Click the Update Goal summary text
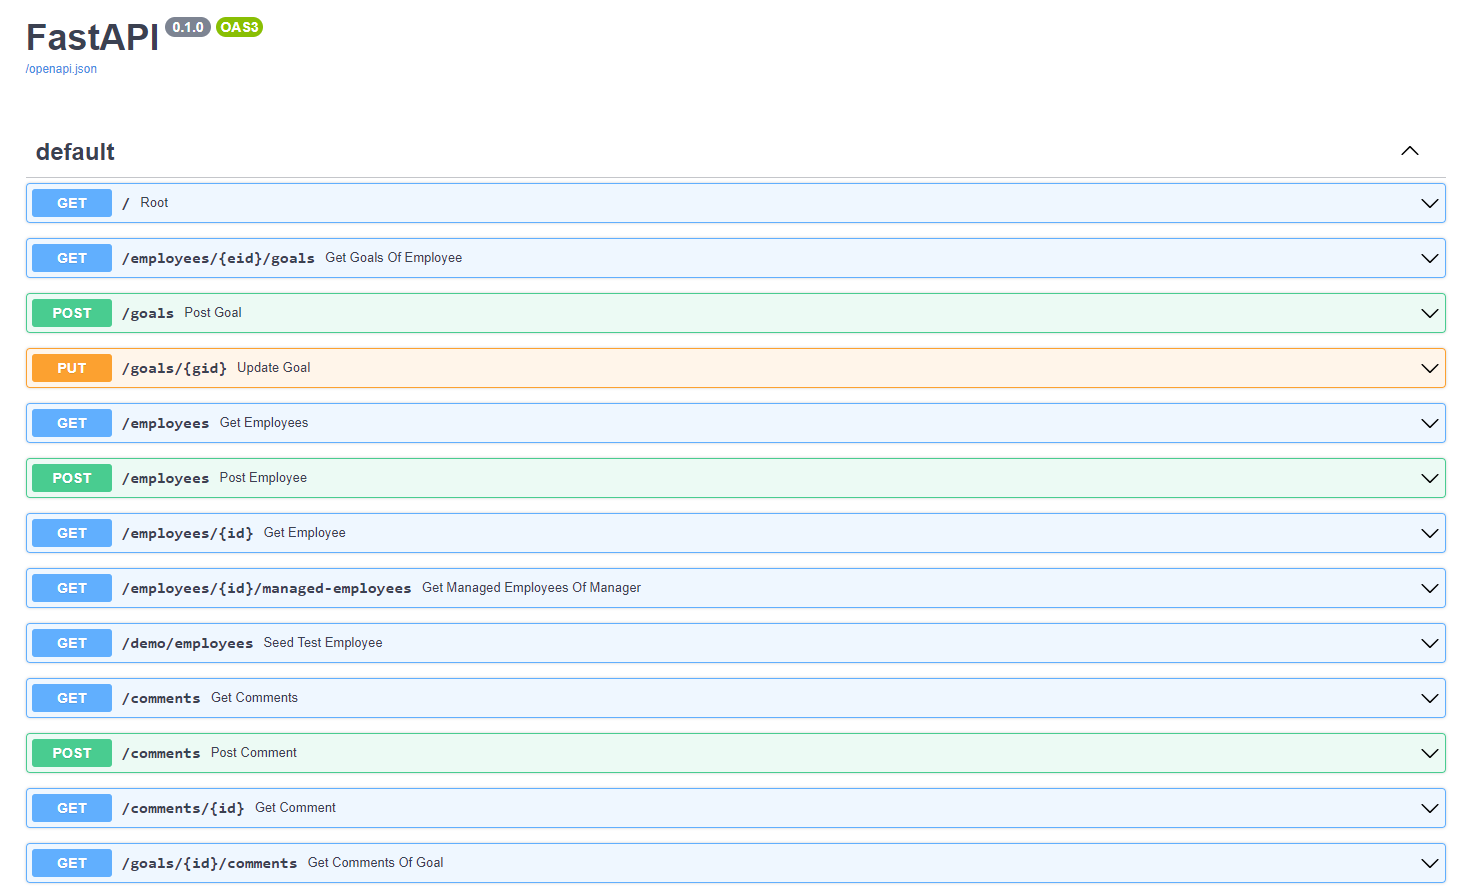 [274, 367]
